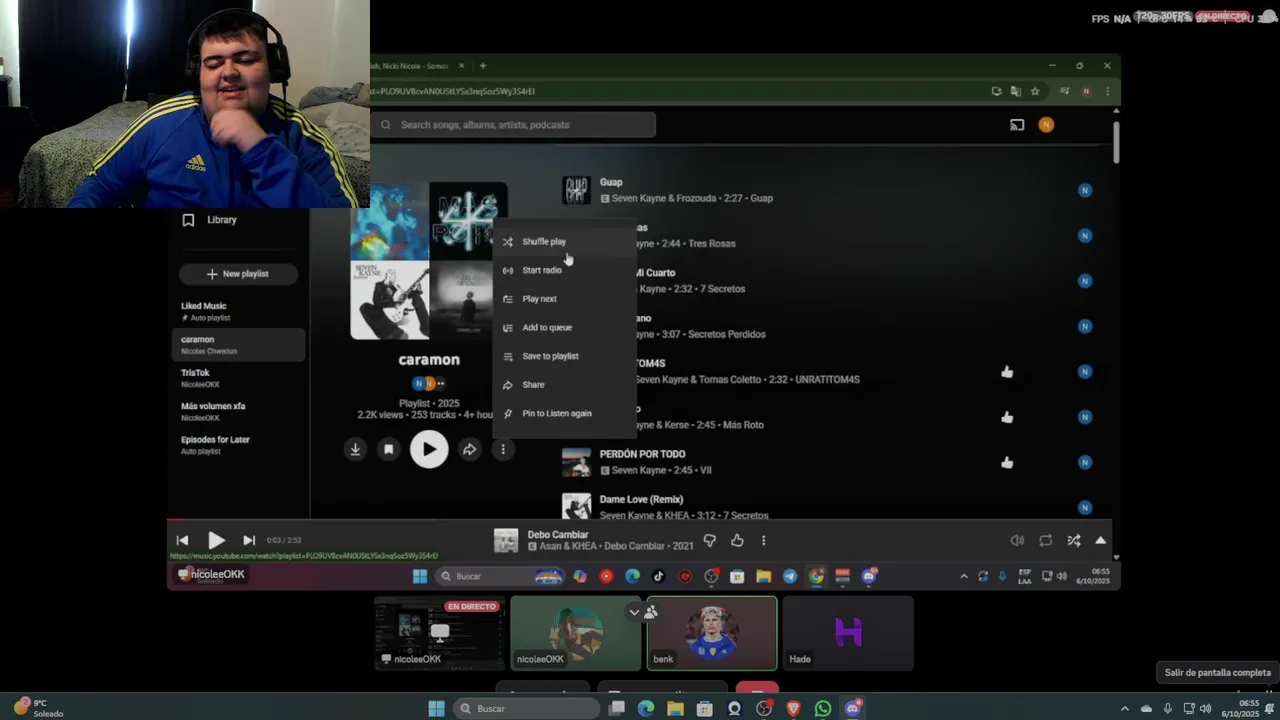Open the orange account avatar in the YouTube Music header
This screenshot has height=720, width=1280.
[1046, 125]
